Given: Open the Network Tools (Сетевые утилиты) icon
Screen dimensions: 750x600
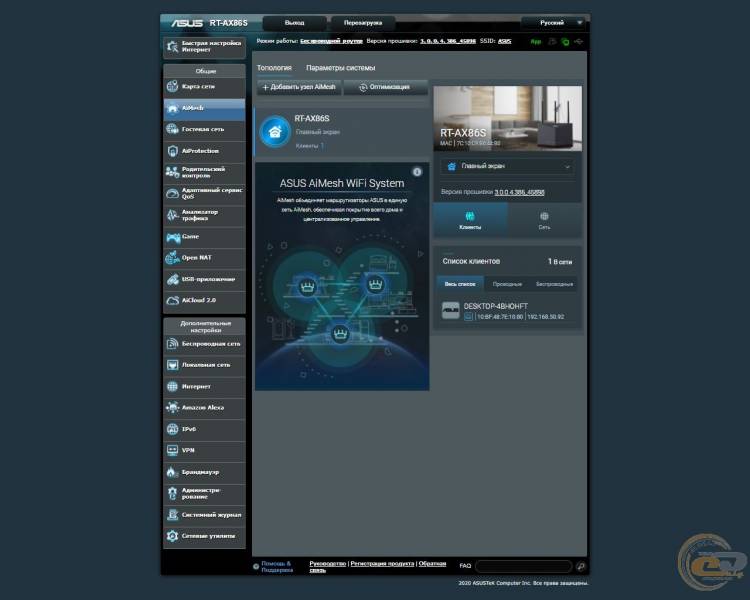Looking at the screenshot, I should pos(172,536).
